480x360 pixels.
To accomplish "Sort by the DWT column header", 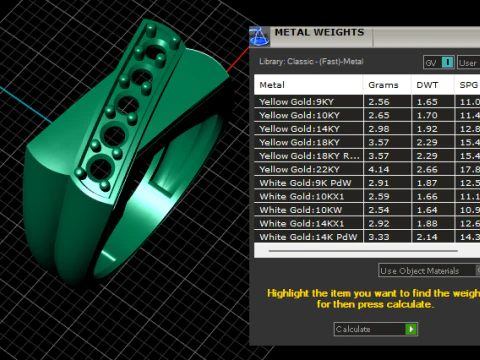I will (432, 85).
